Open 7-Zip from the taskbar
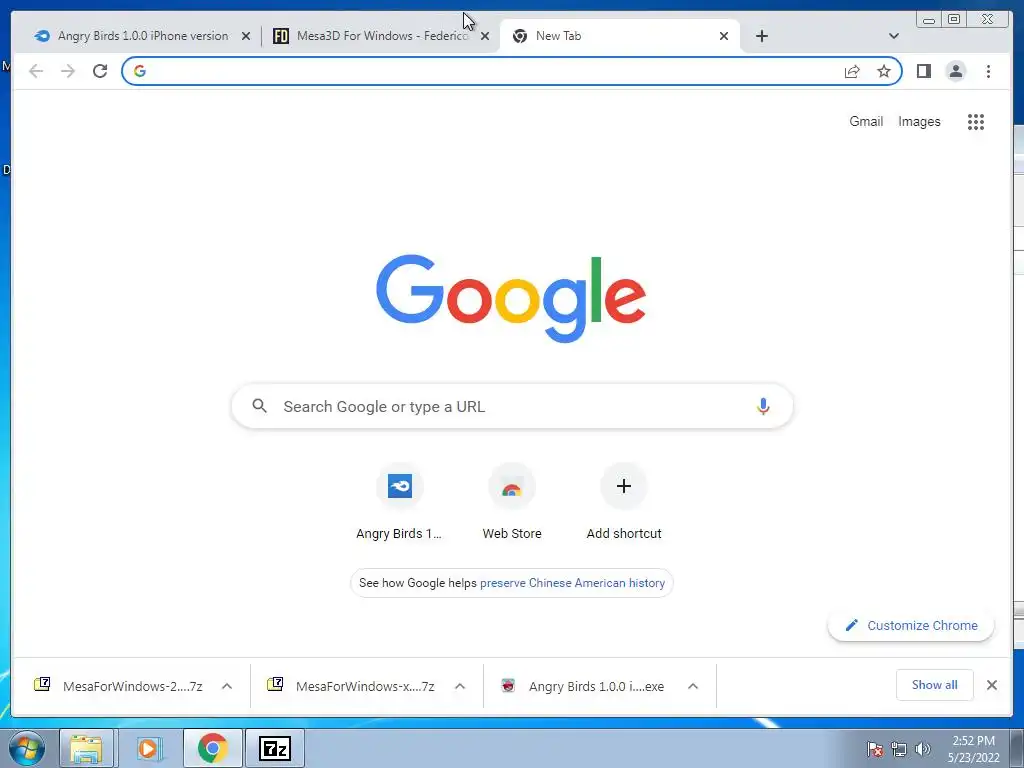 point(275,748)
